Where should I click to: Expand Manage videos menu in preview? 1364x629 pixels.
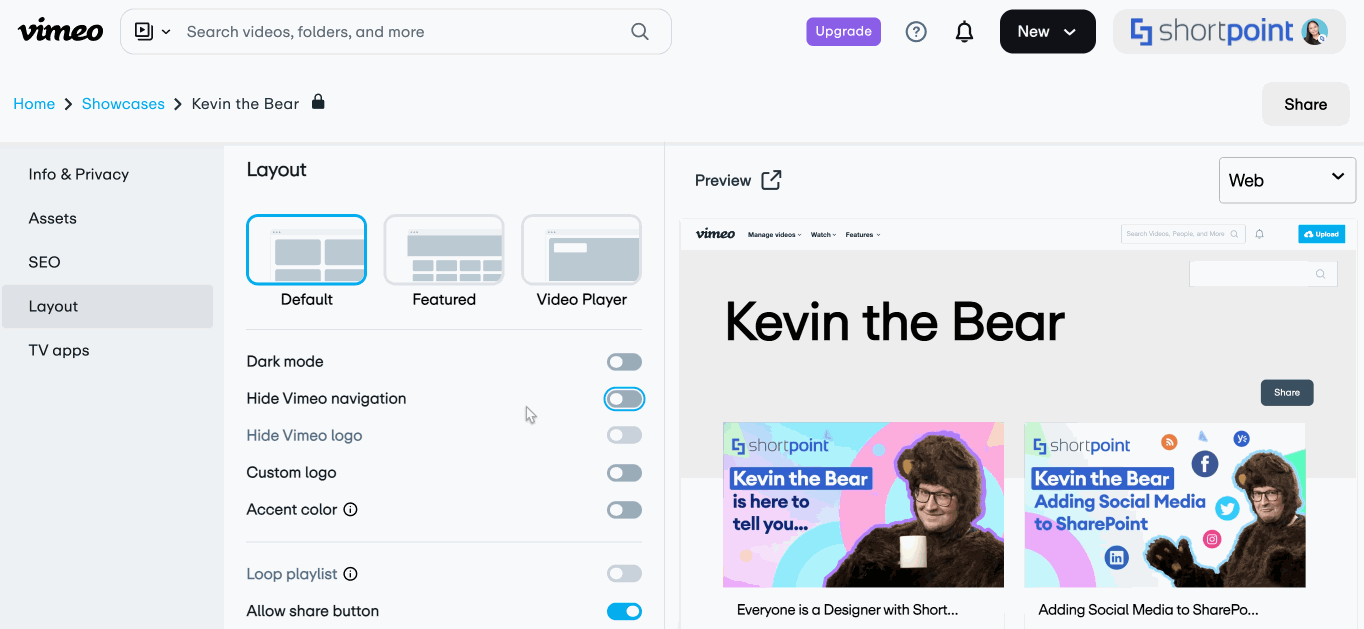(774, 235)
